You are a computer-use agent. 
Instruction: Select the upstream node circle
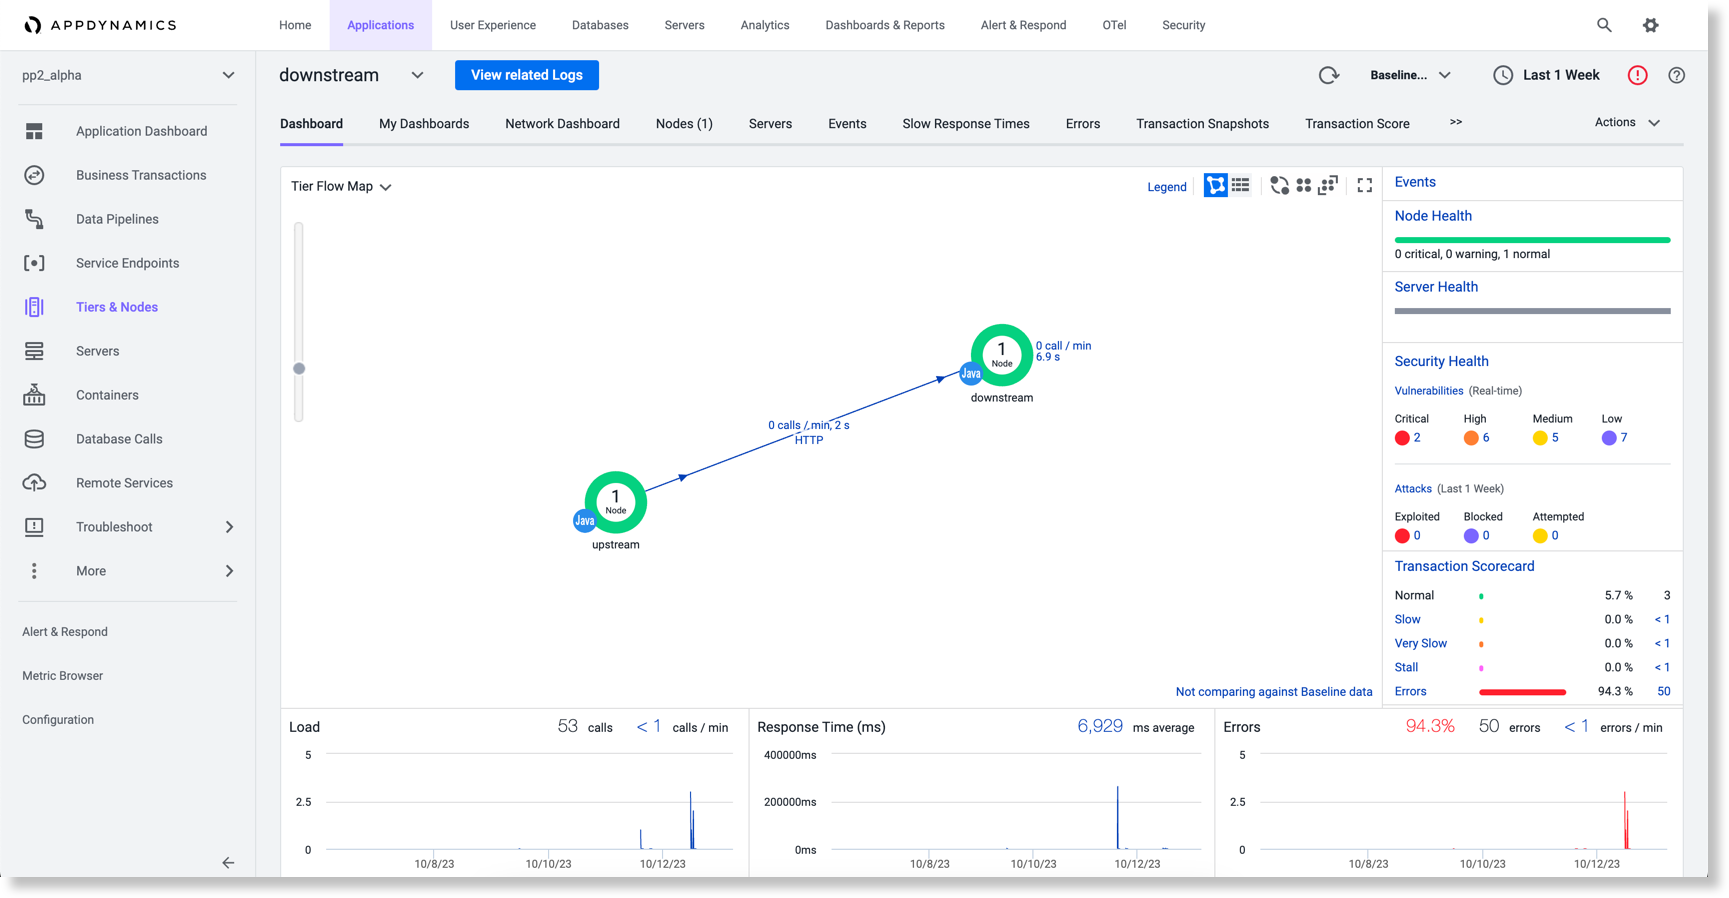click(615, 502)
